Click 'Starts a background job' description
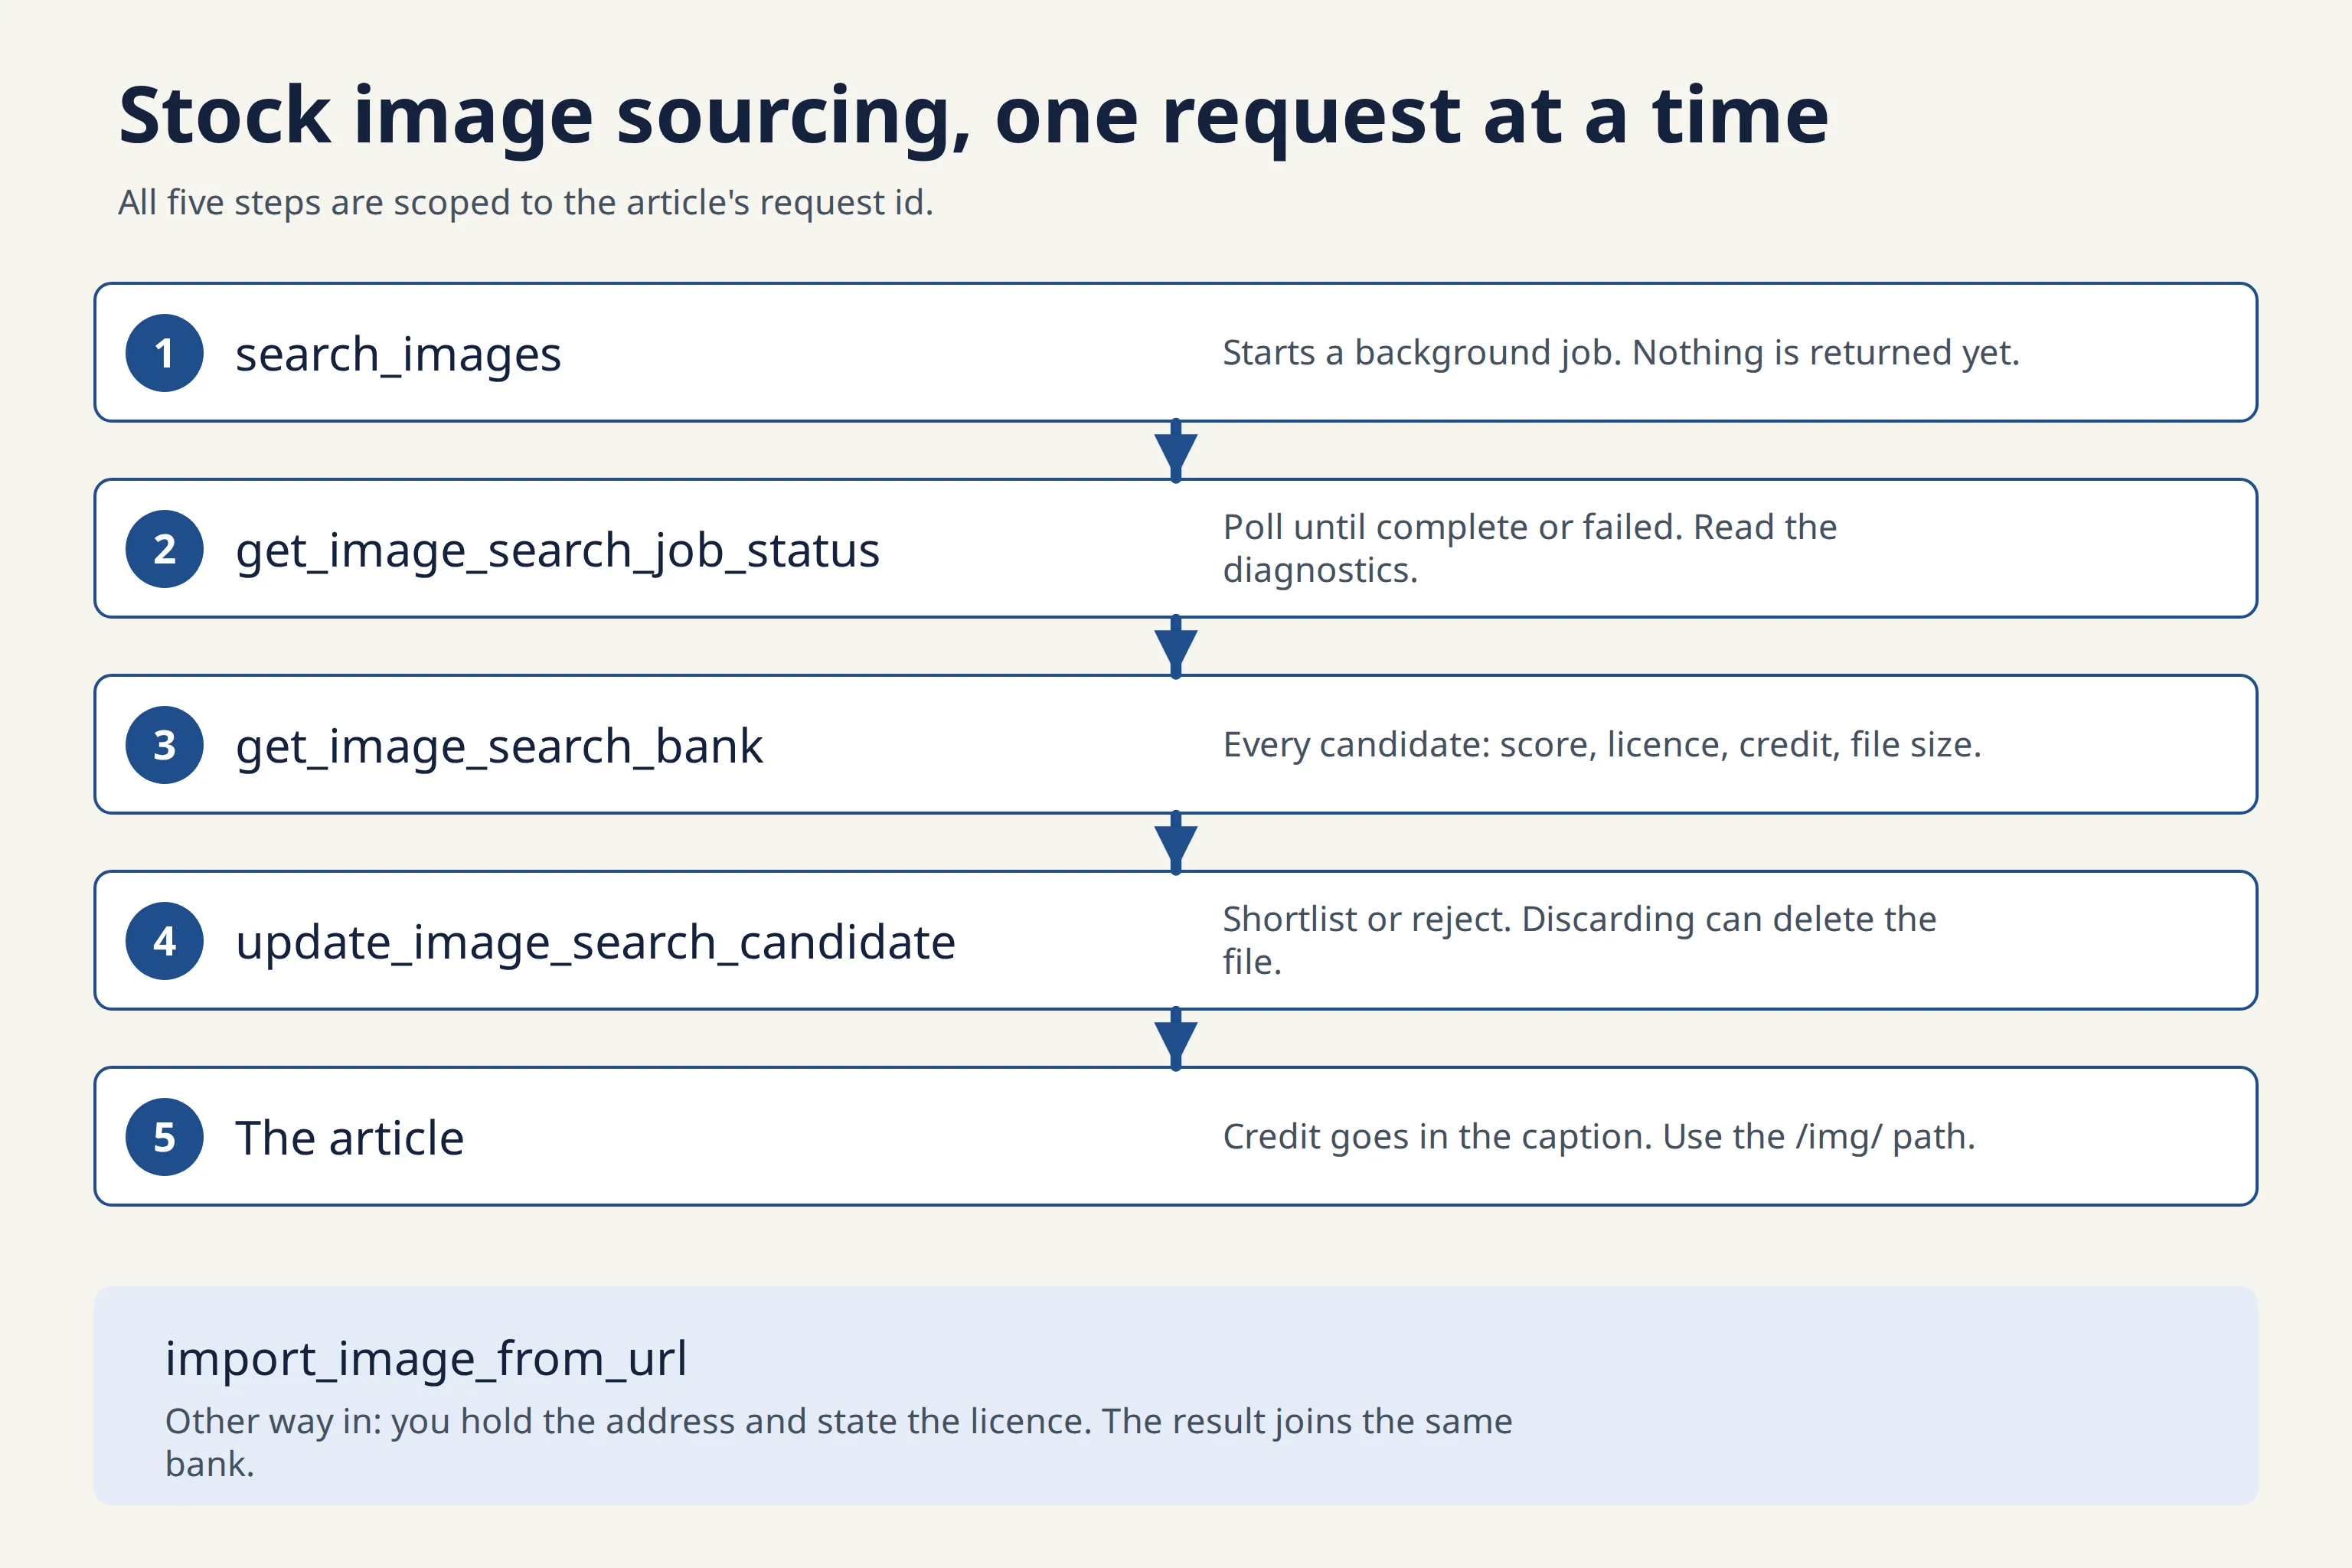2352x1568 pixels. tap(1621, 353)
